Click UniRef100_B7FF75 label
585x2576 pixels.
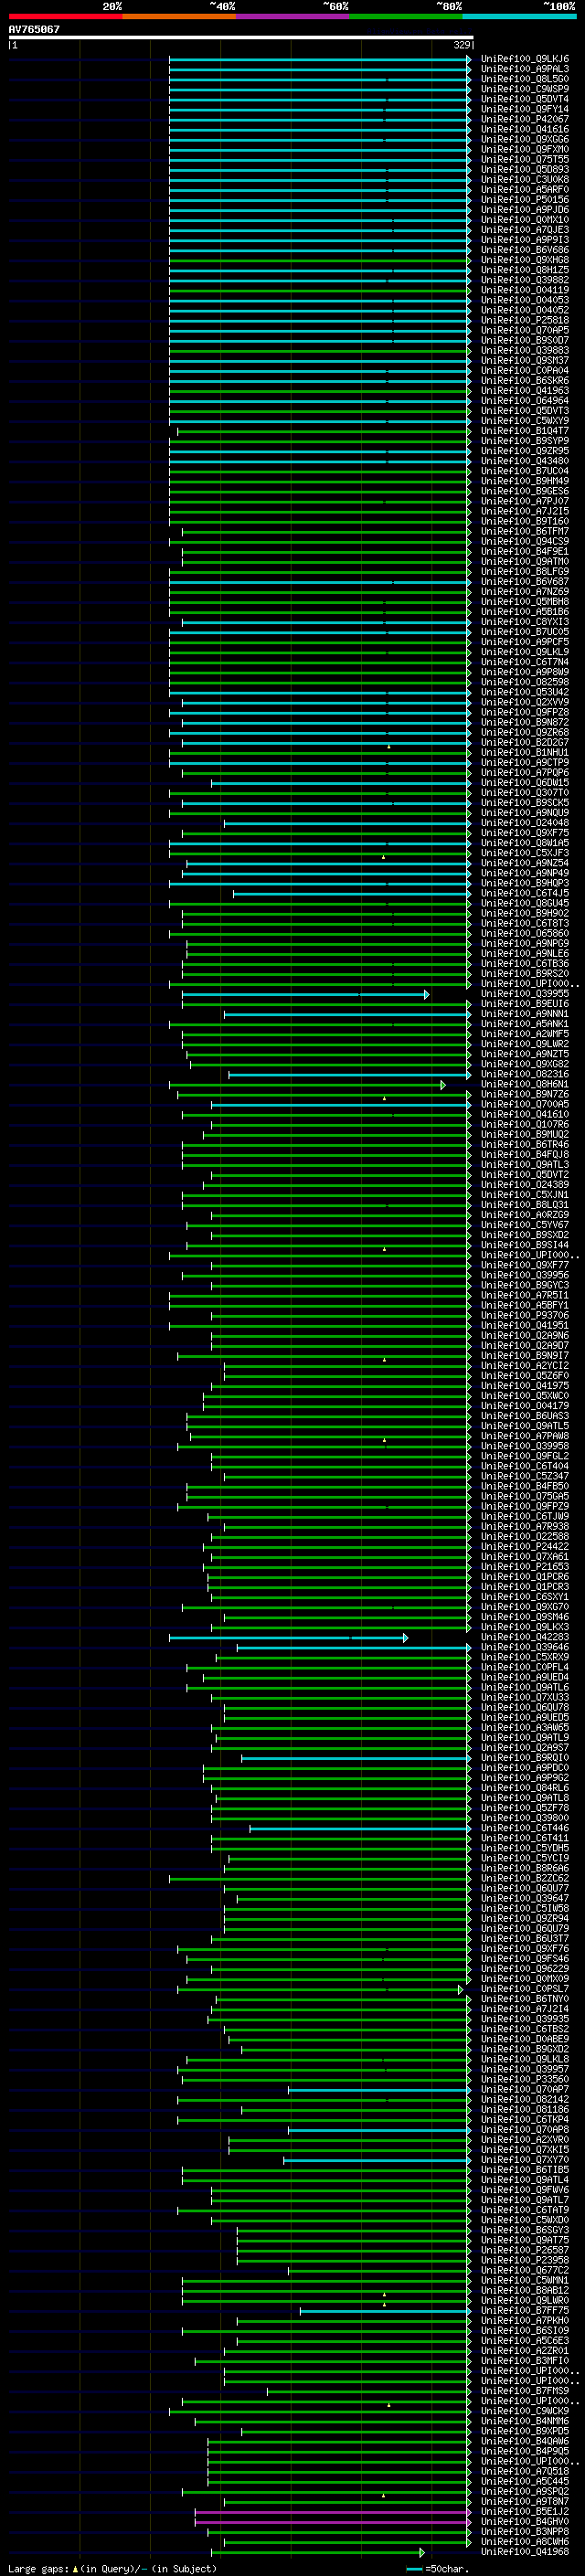coord(524,2310)
